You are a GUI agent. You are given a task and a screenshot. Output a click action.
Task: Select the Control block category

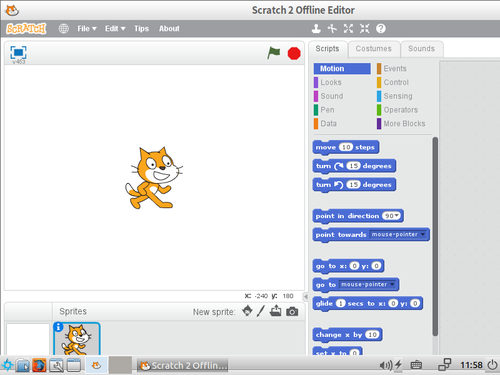(x=393, y=82)
